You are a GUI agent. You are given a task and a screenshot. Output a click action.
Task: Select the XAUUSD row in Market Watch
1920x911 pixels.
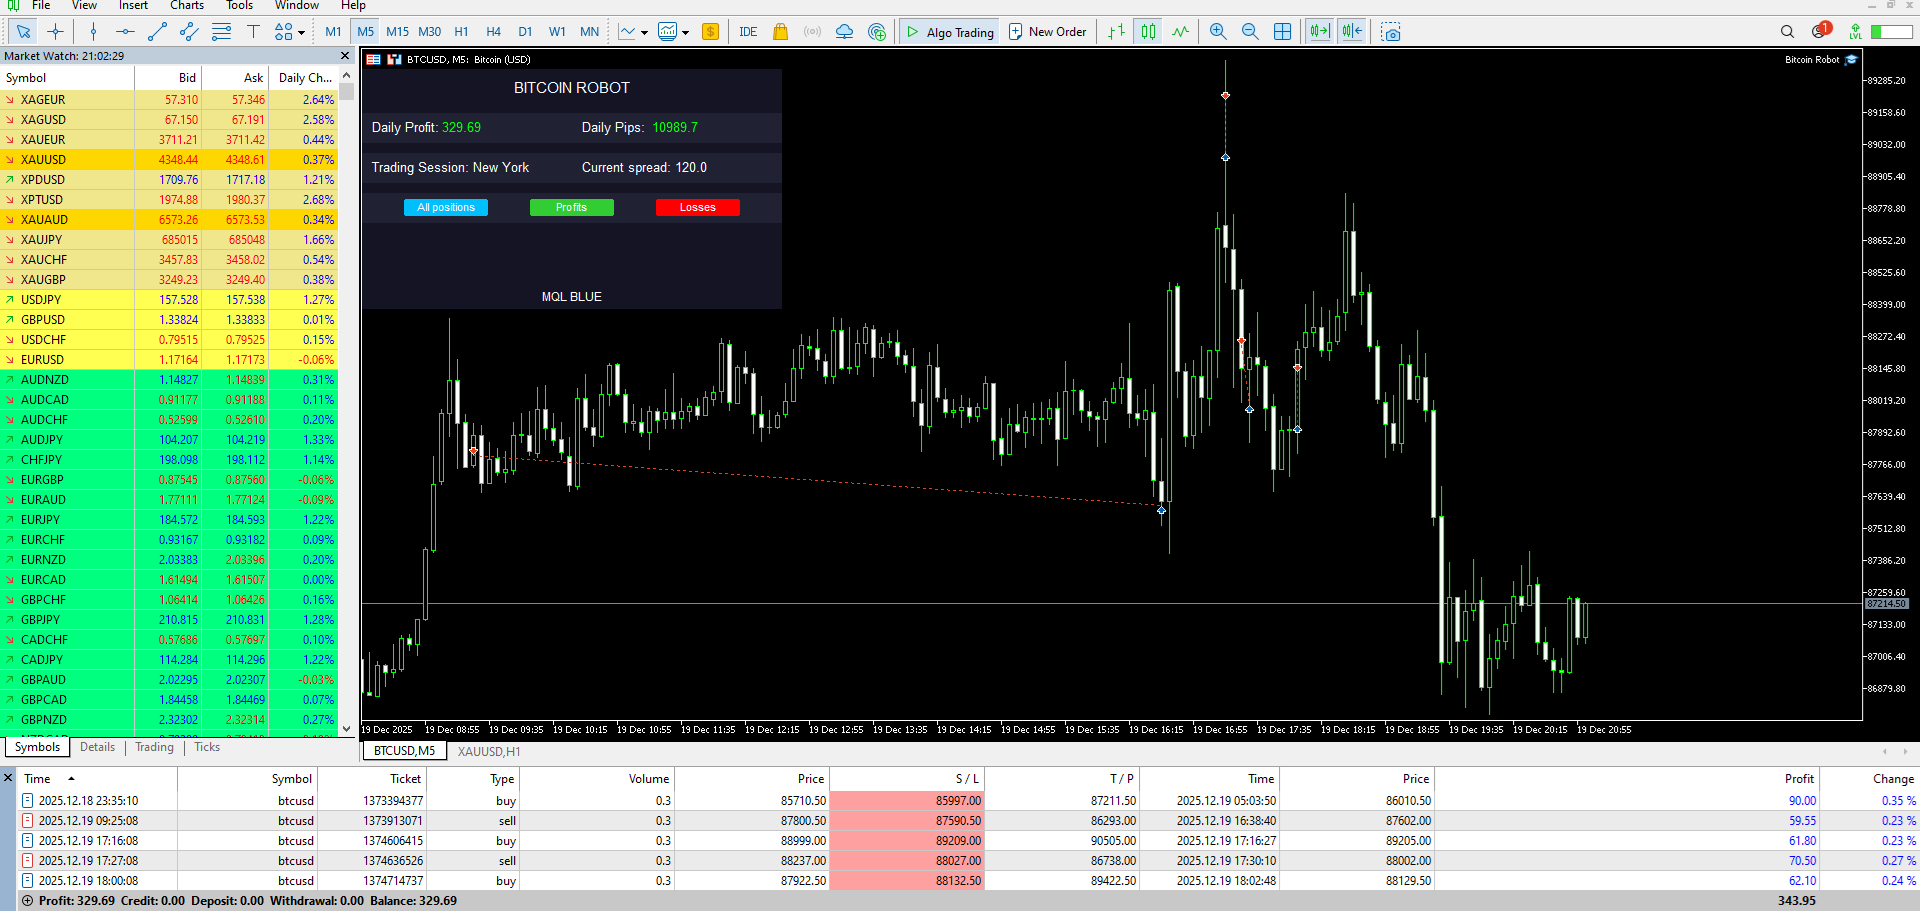coord(169,160)
